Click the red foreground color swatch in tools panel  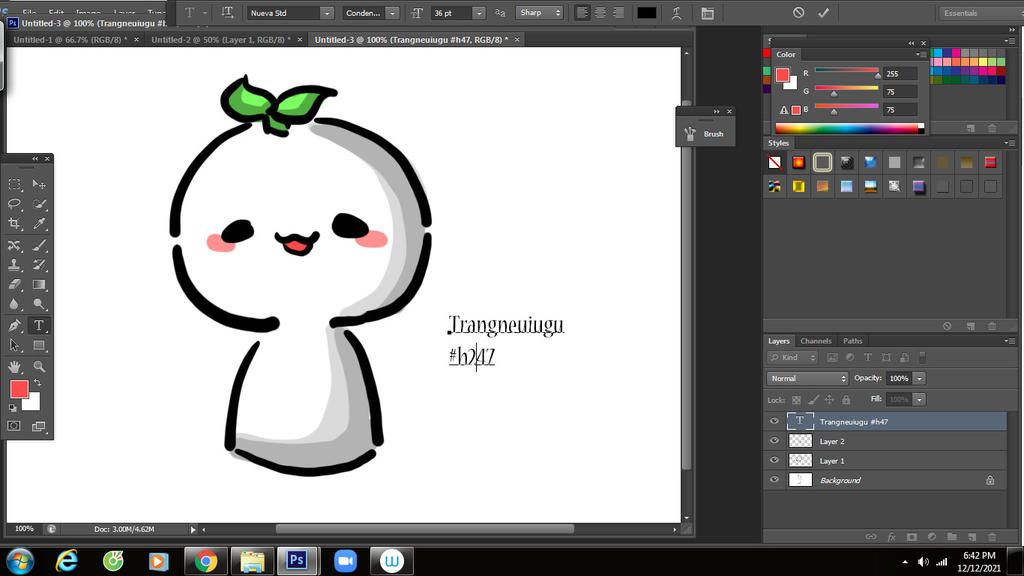point(19,389)
